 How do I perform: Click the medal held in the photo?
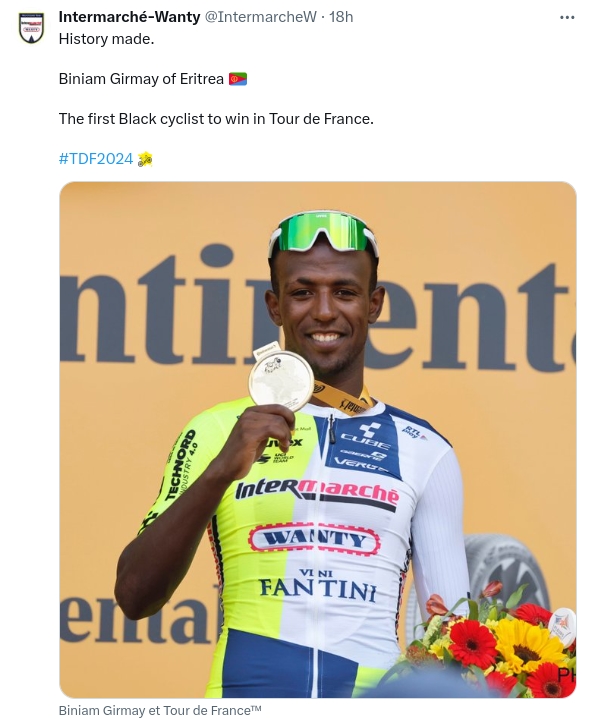coord(281,381)
